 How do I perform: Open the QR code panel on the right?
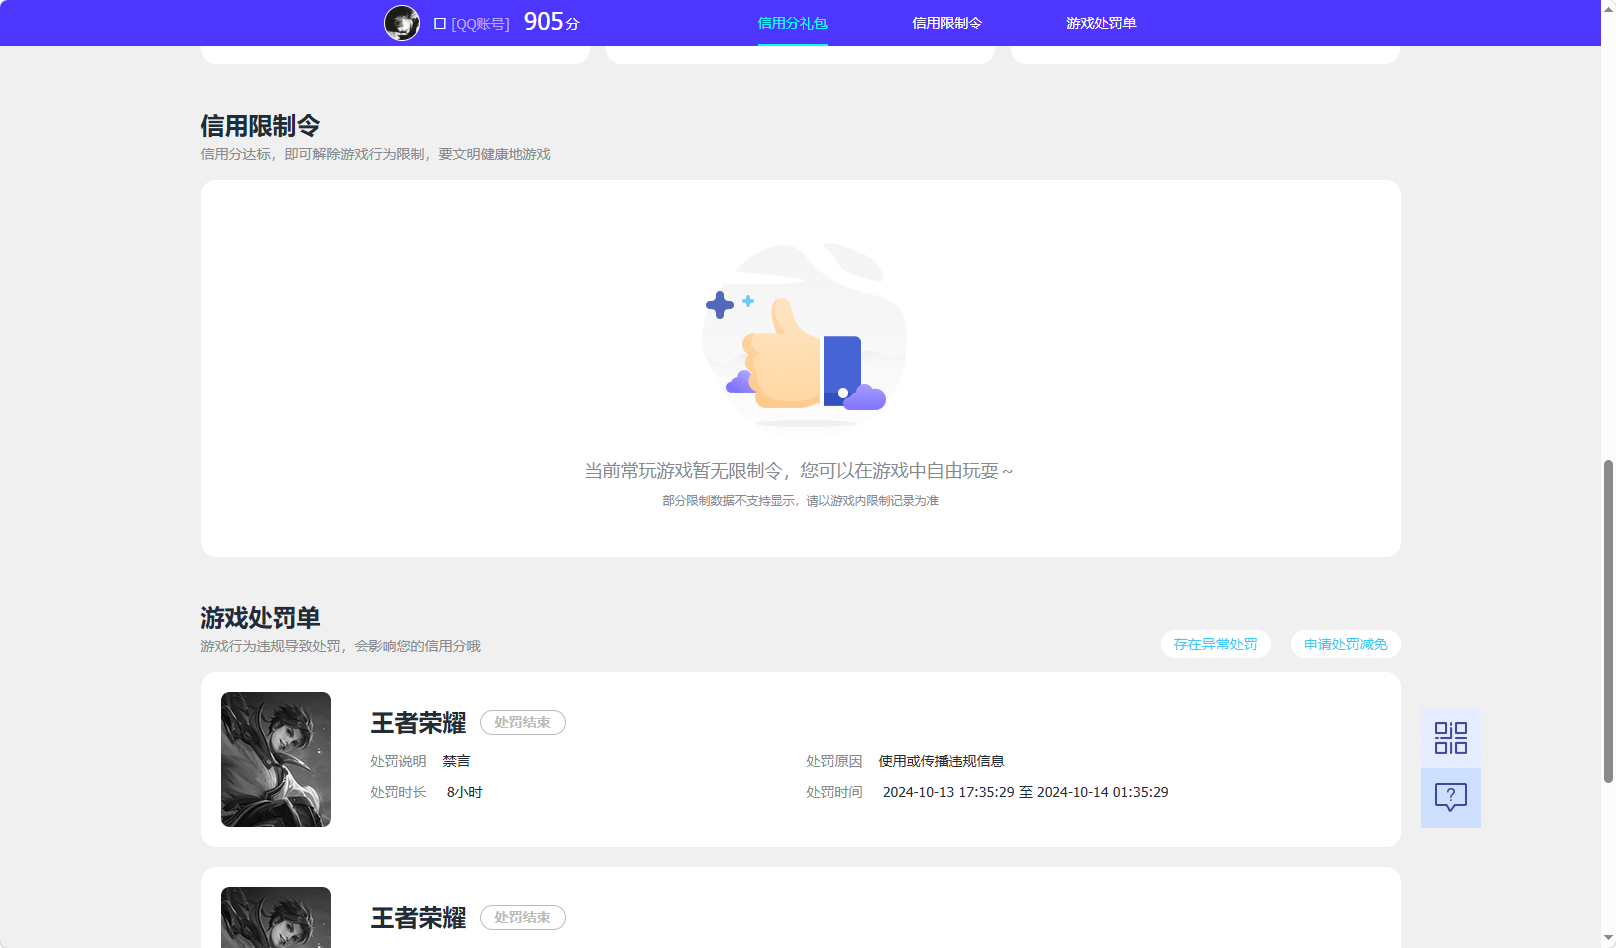click(1450, 737)
